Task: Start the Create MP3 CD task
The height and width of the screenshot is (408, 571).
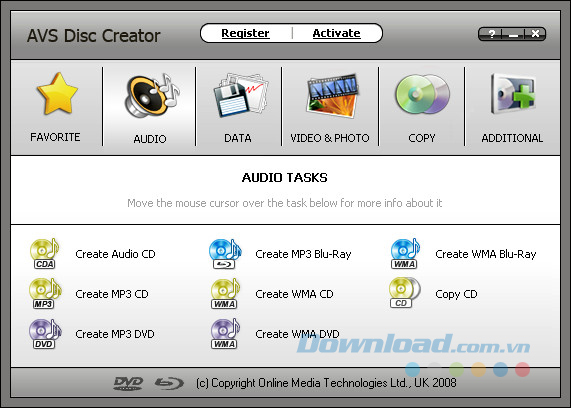Action: [x=112, y=294]
